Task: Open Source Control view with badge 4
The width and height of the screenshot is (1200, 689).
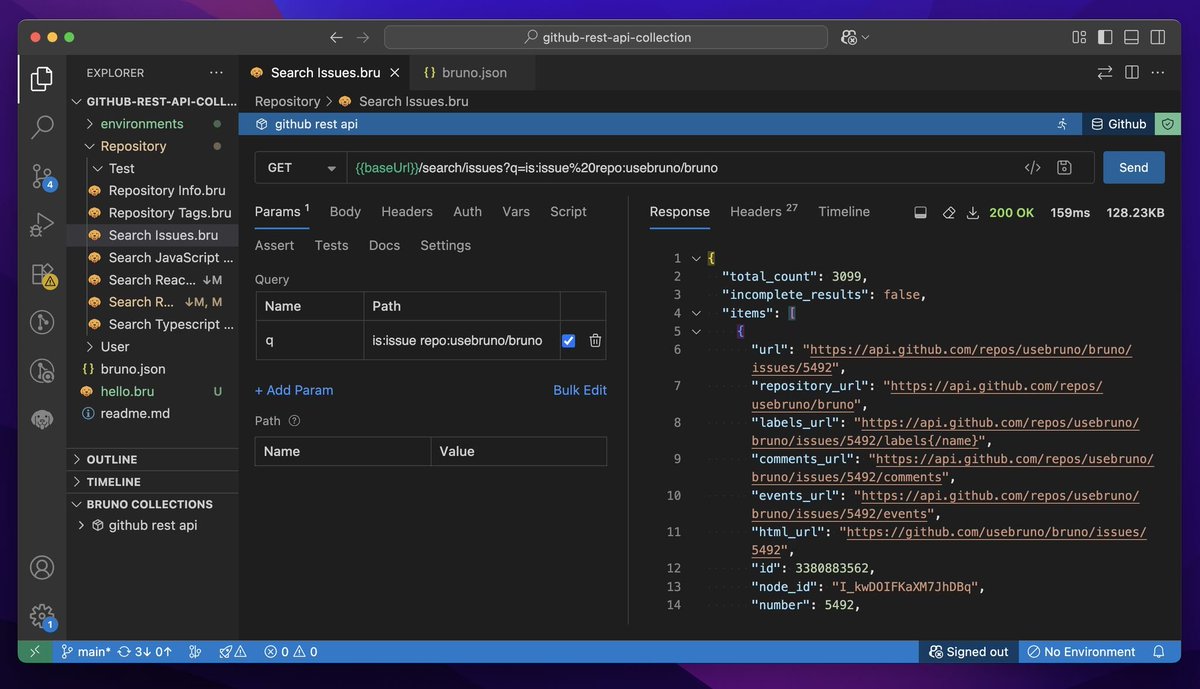Action: pyautogui.click(x=42, y=176)
